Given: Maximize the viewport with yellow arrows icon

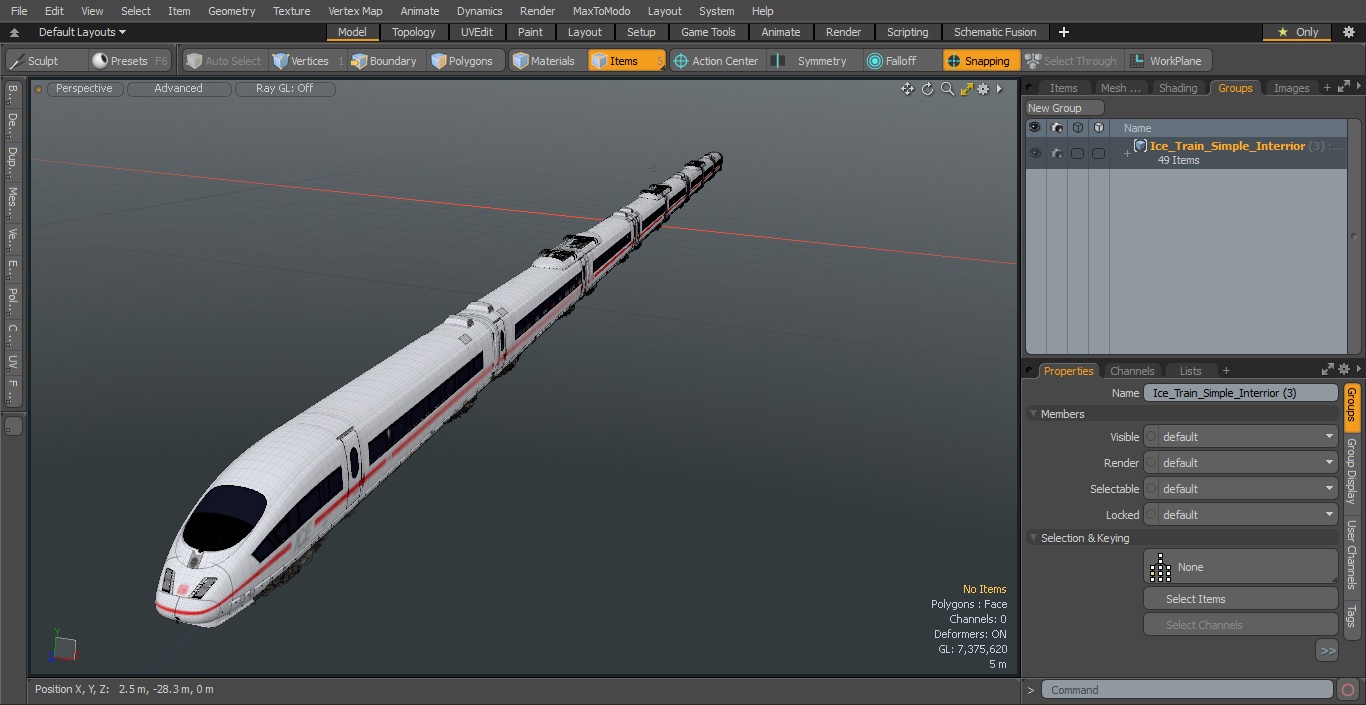Looking at the screenshot, I should pyautogui.click(x=966, y=89).
